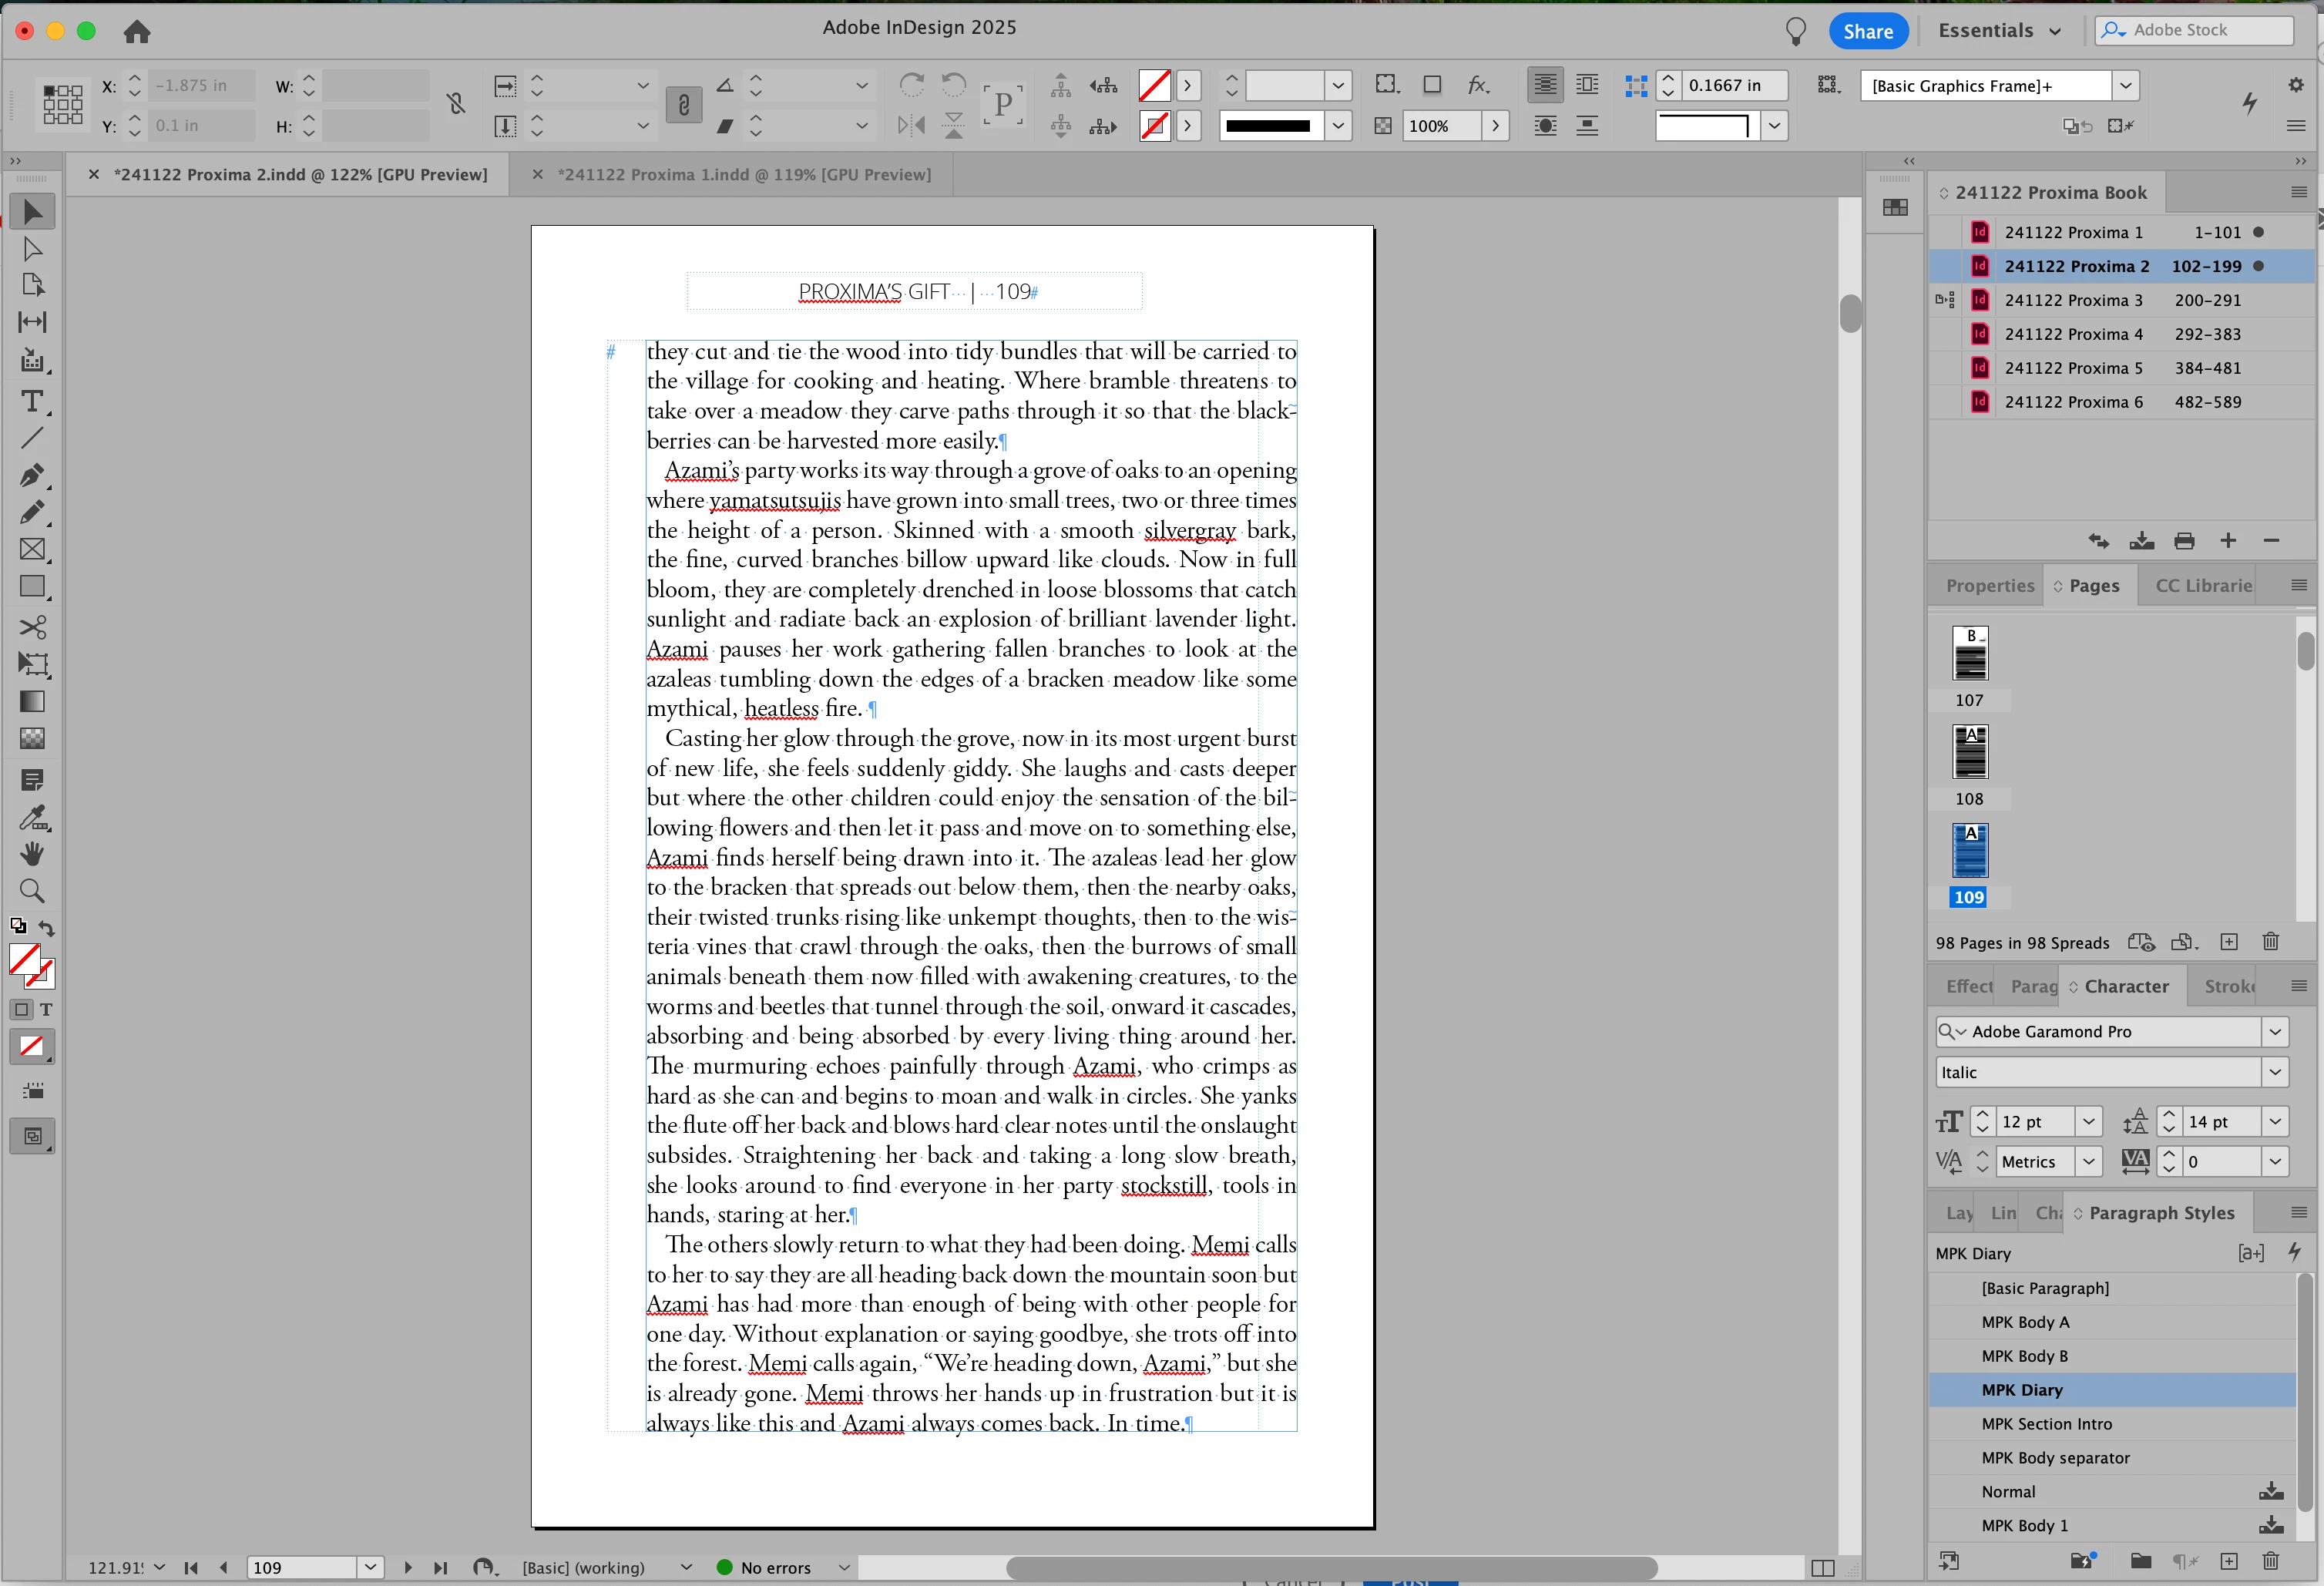Select the Eyedropper tool
The image size is (2324, 1586).
tap(32, 817)
